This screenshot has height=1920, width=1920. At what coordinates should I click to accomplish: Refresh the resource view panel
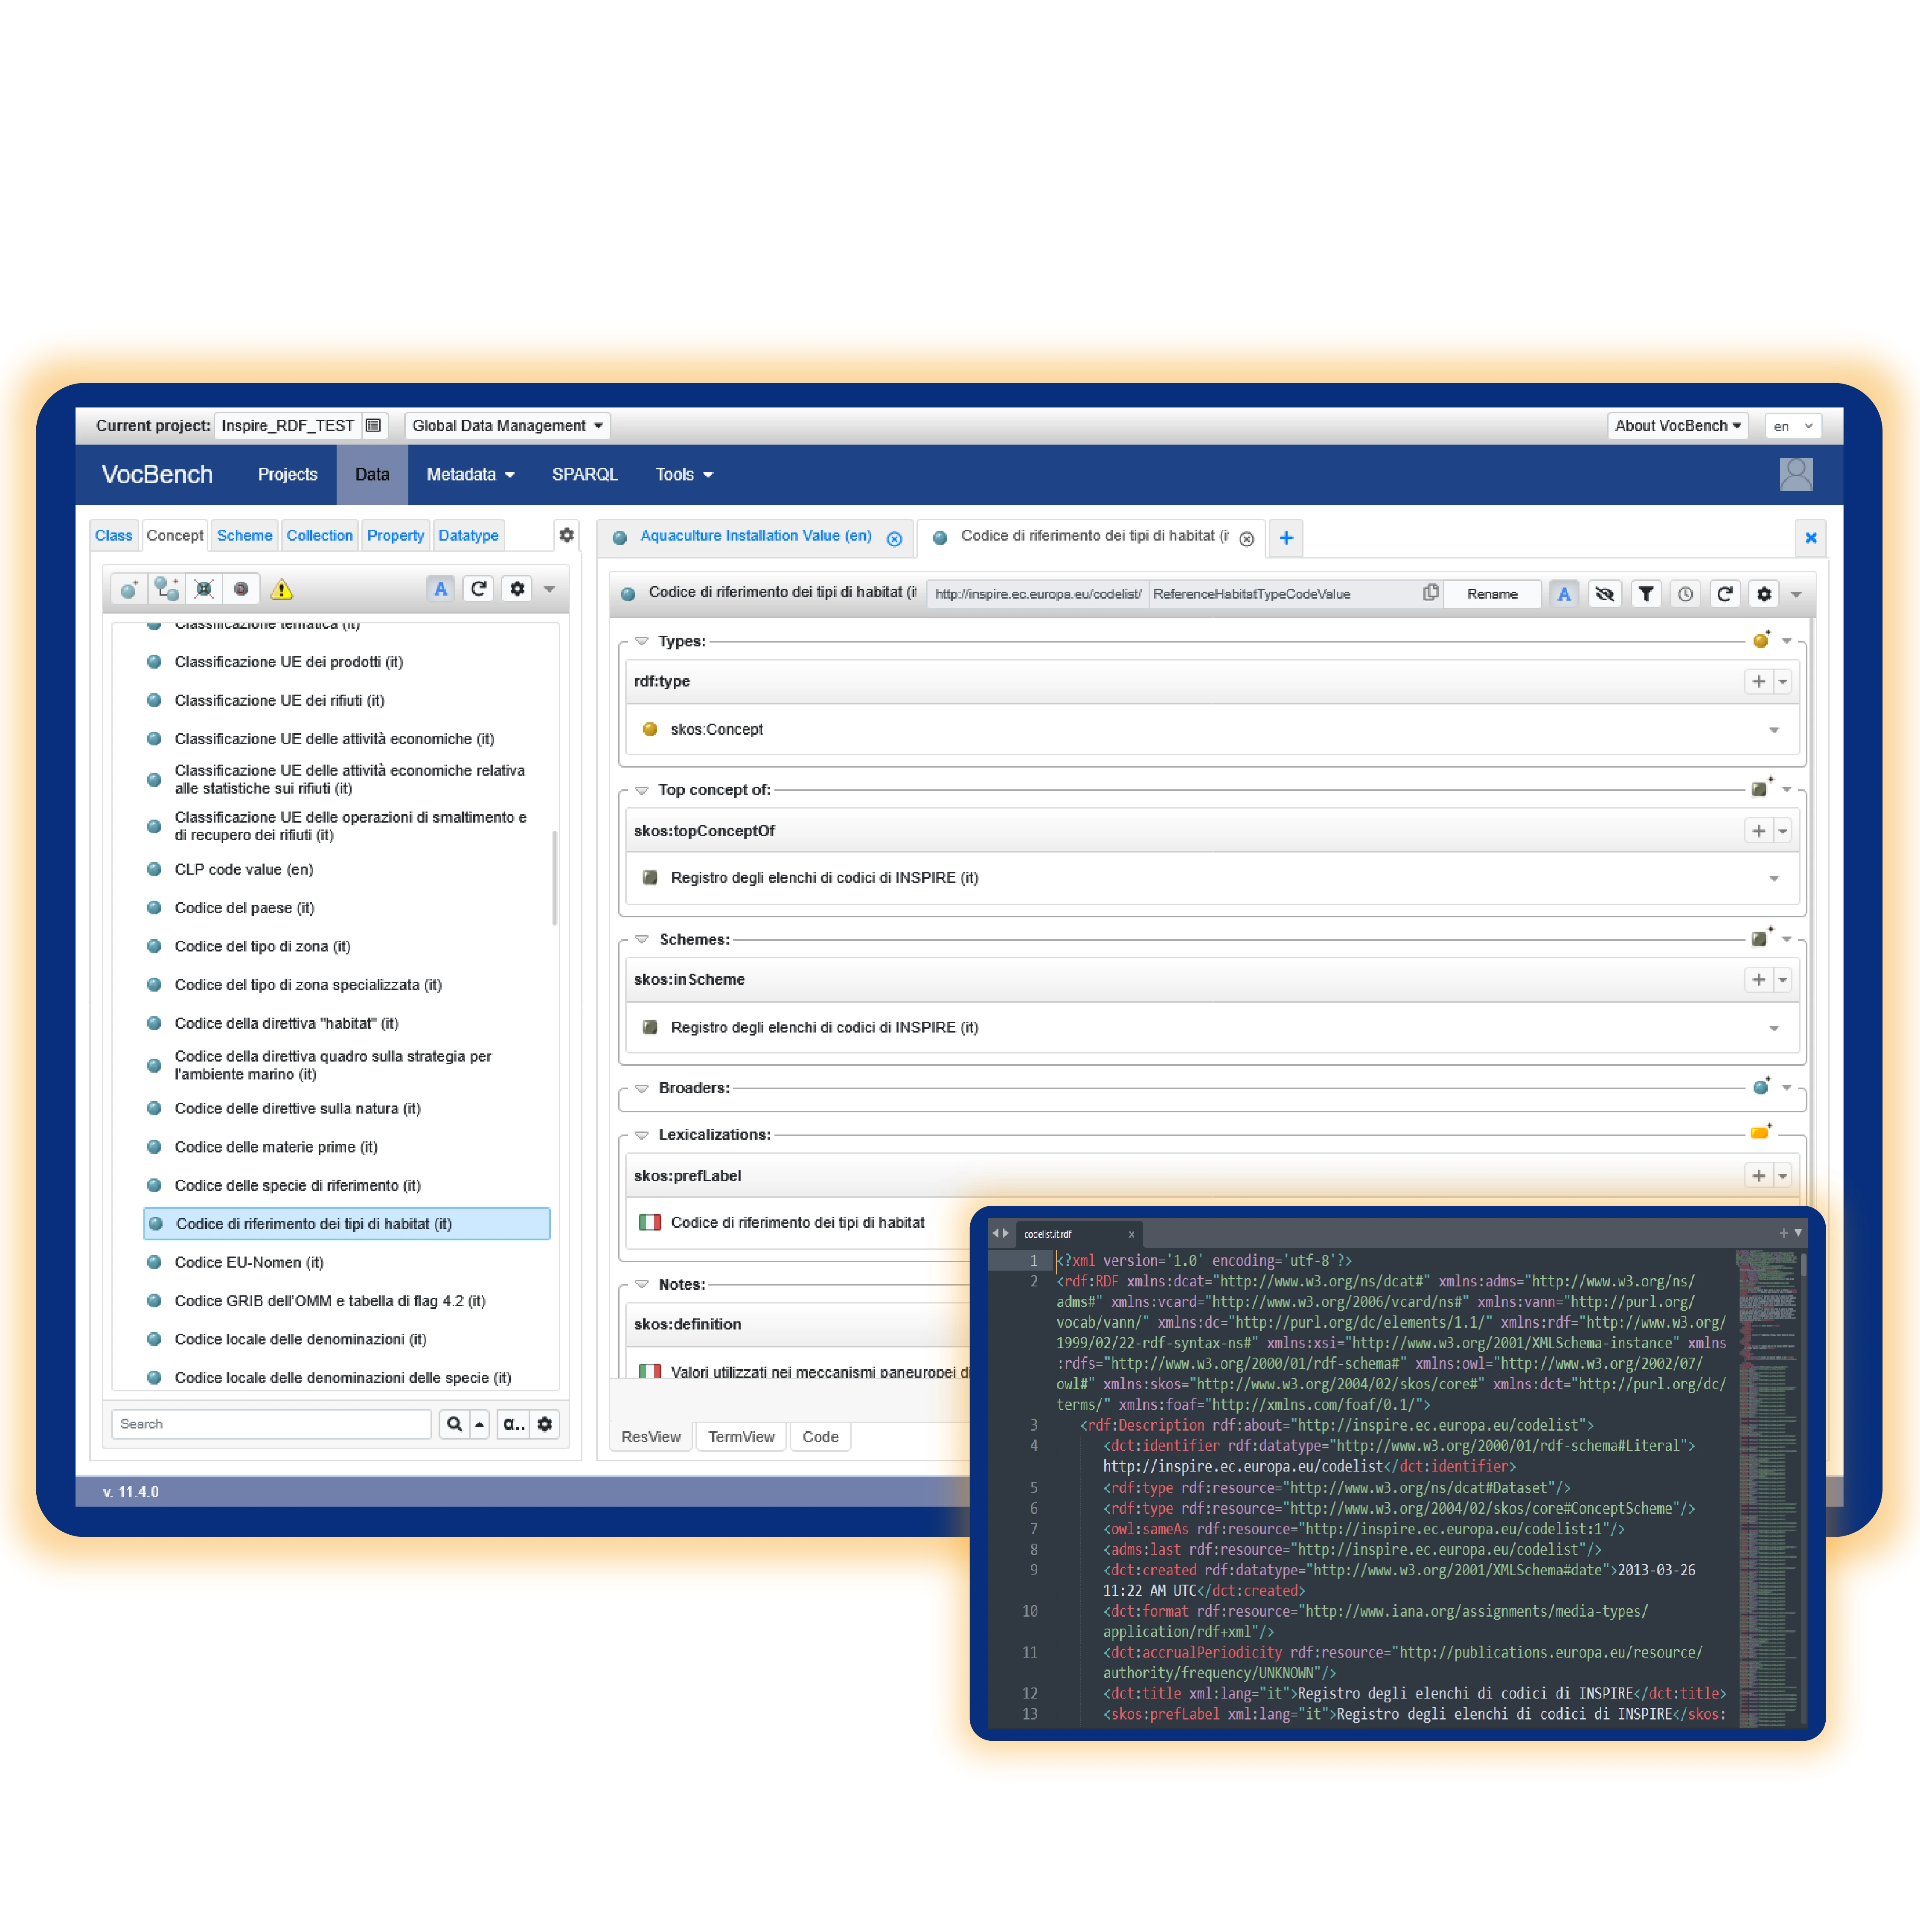1725,594
